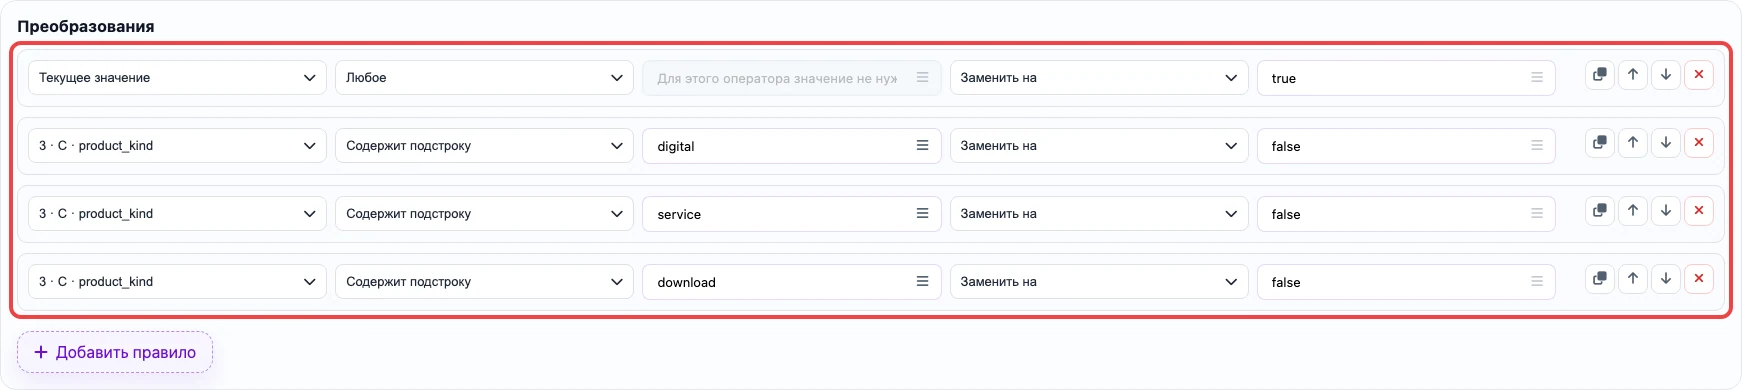
Task: Click list icon in digital row's false field
Action: pyautogui.click(x=1537, y=145)
